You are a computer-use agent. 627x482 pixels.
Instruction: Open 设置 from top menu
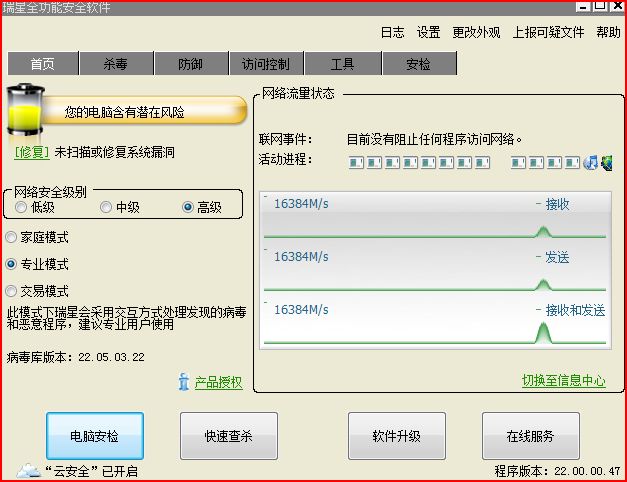coord(428,32)
